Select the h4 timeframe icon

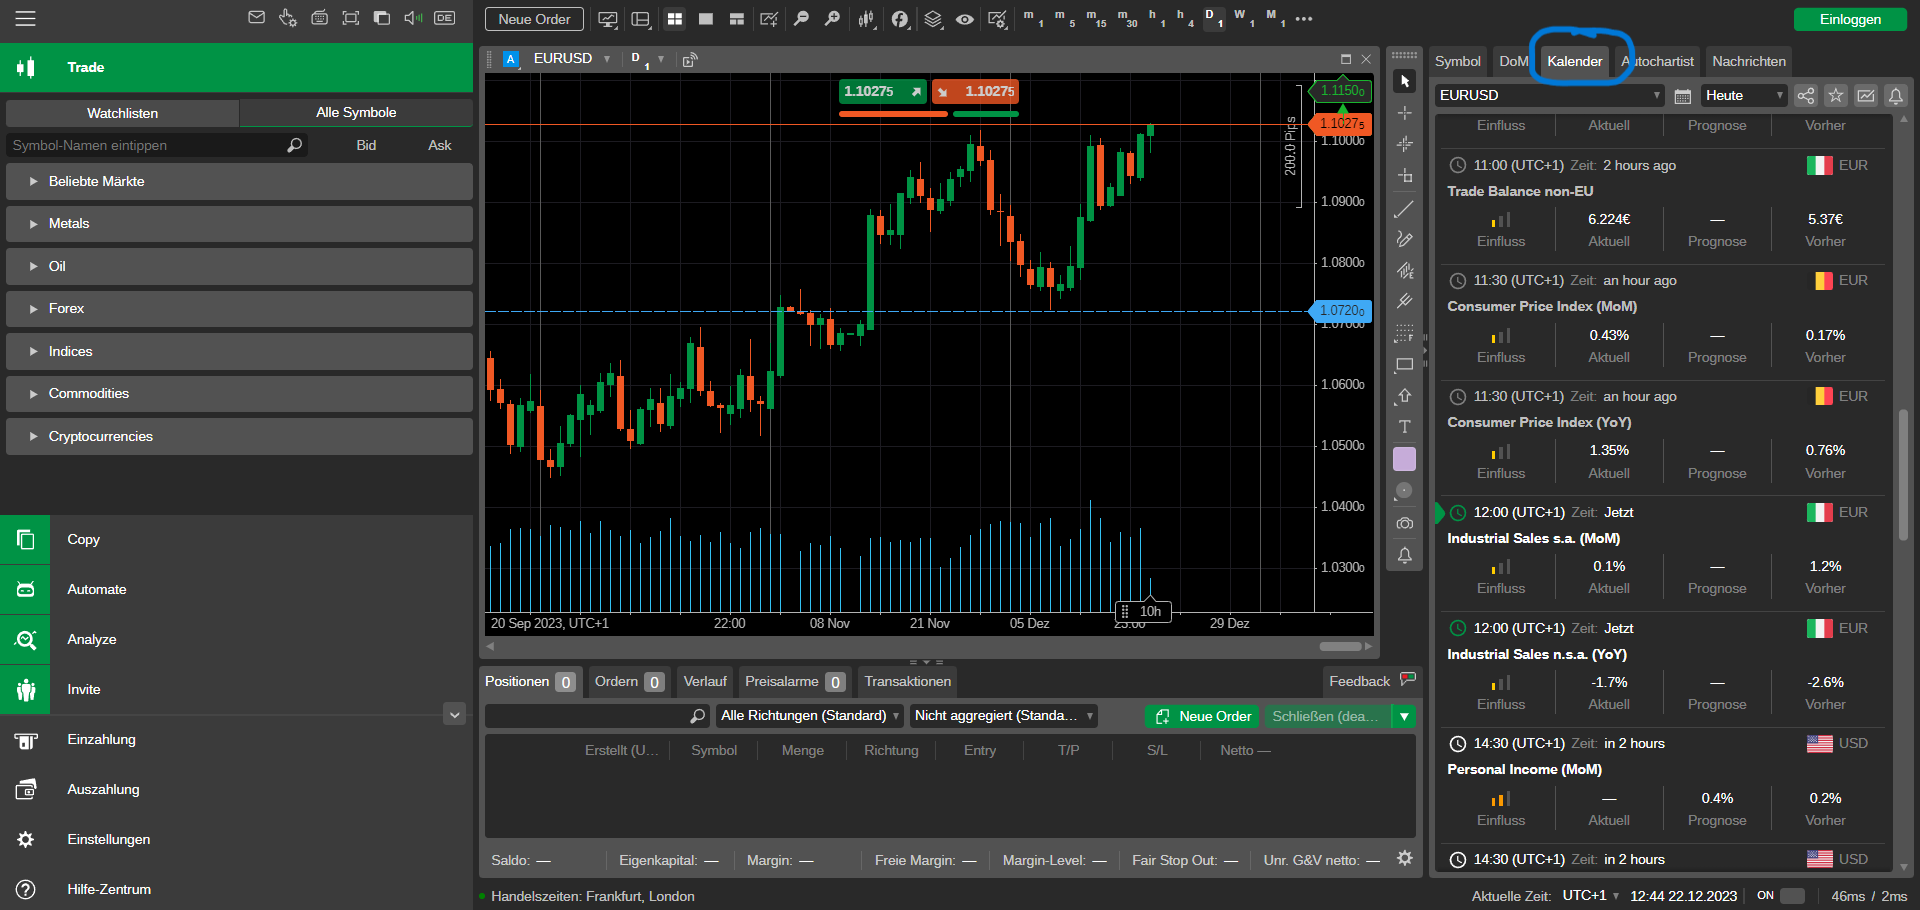click(x=1184, y=18)
